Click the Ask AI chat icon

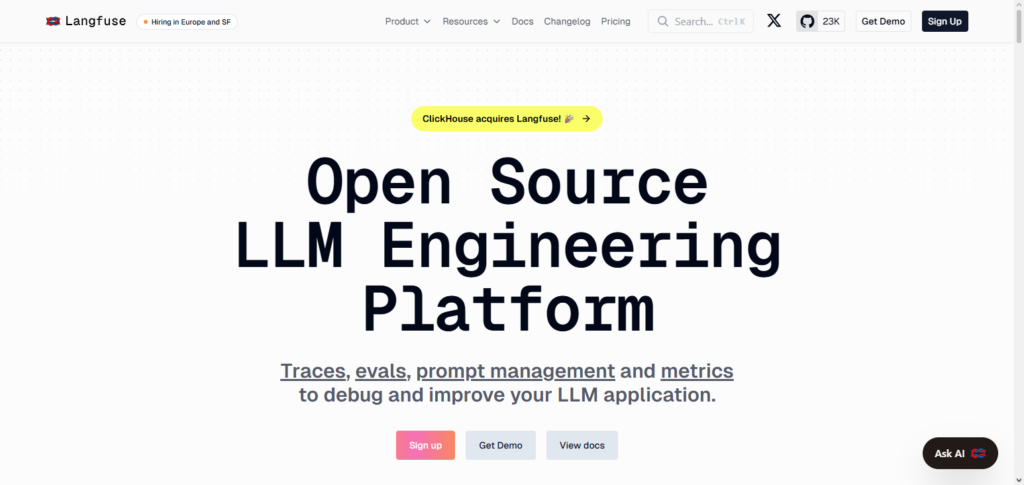[979, 454]
